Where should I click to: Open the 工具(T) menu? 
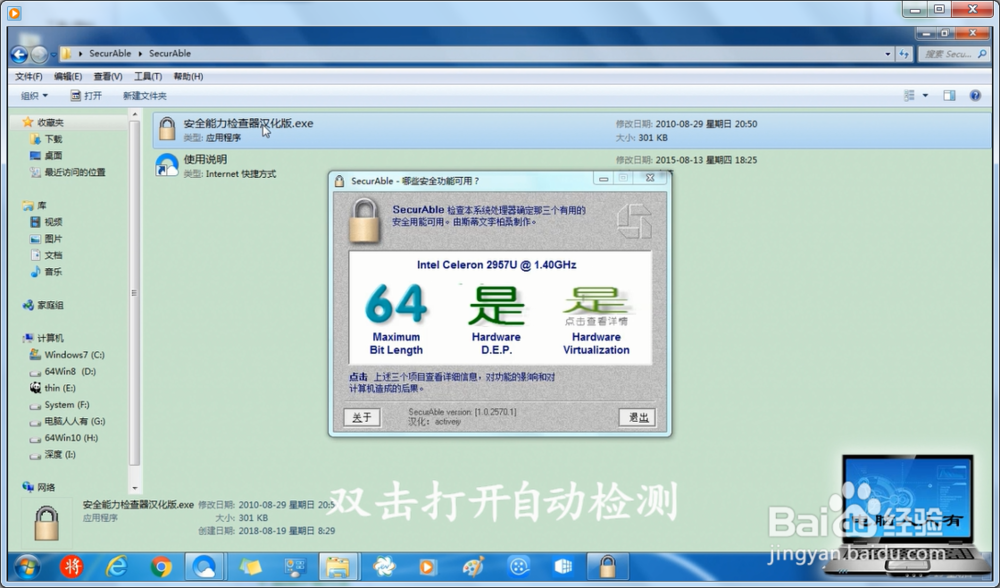(x=147, y=77)
